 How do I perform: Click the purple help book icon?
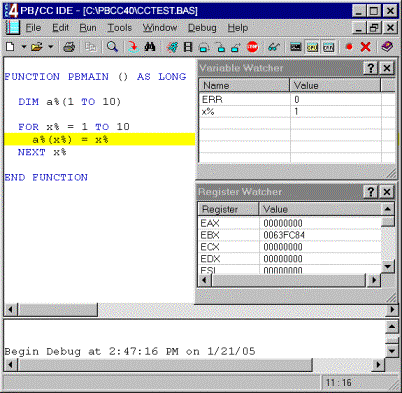[387, 47]
